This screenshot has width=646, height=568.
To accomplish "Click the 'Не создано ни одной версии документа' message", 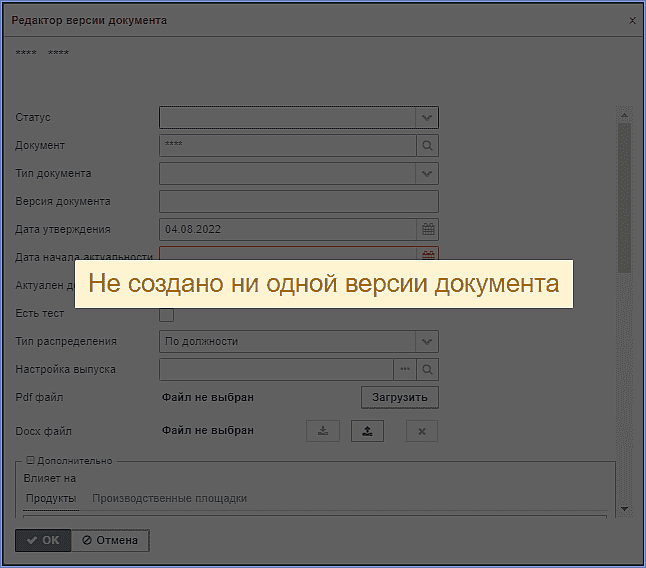I will [324, 284].
